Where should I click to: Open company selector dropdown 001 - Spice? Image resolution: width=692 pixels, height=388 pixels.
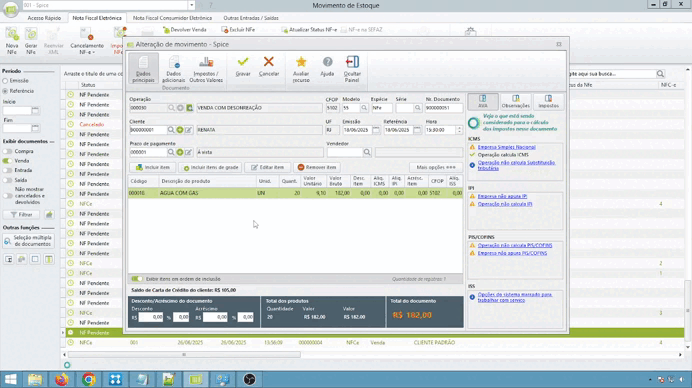191,5
